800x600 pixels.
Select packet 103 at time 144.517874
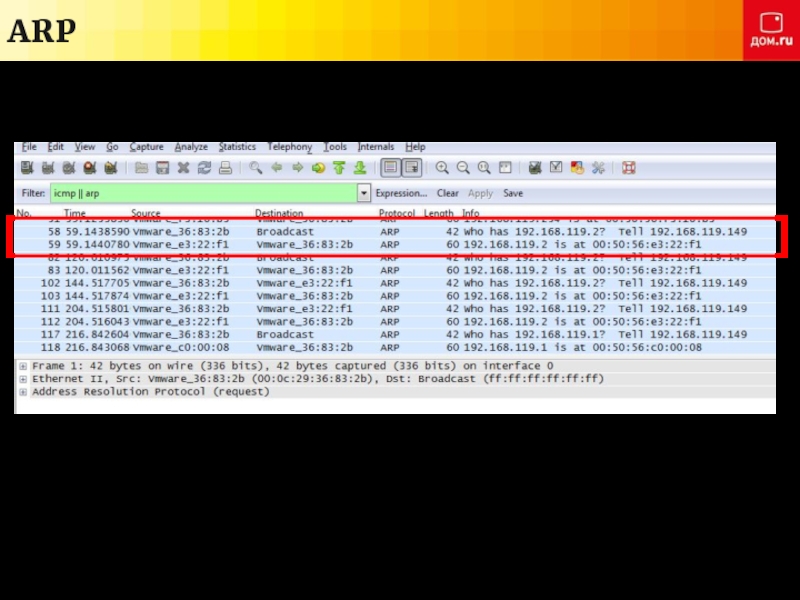pos(395,296)
